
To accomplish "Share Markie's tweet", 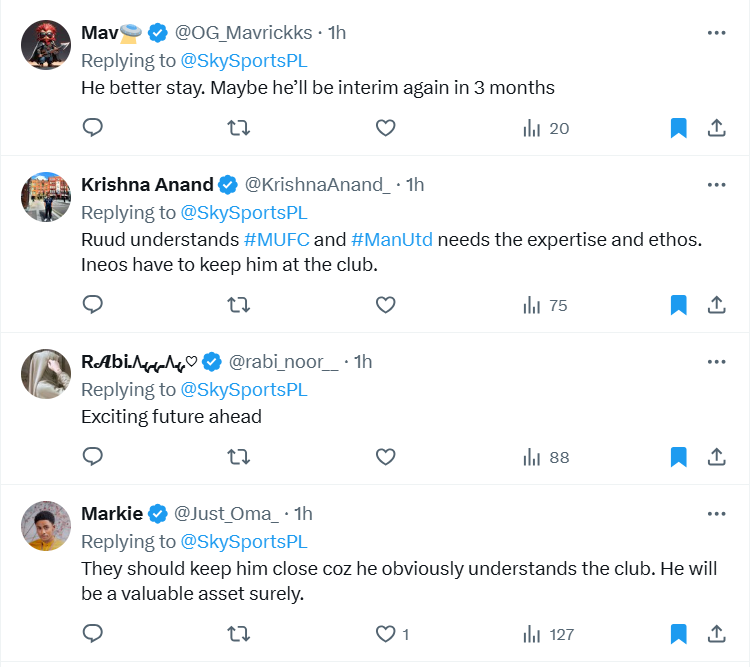I will pyautogui.click(x=716, y=634).
